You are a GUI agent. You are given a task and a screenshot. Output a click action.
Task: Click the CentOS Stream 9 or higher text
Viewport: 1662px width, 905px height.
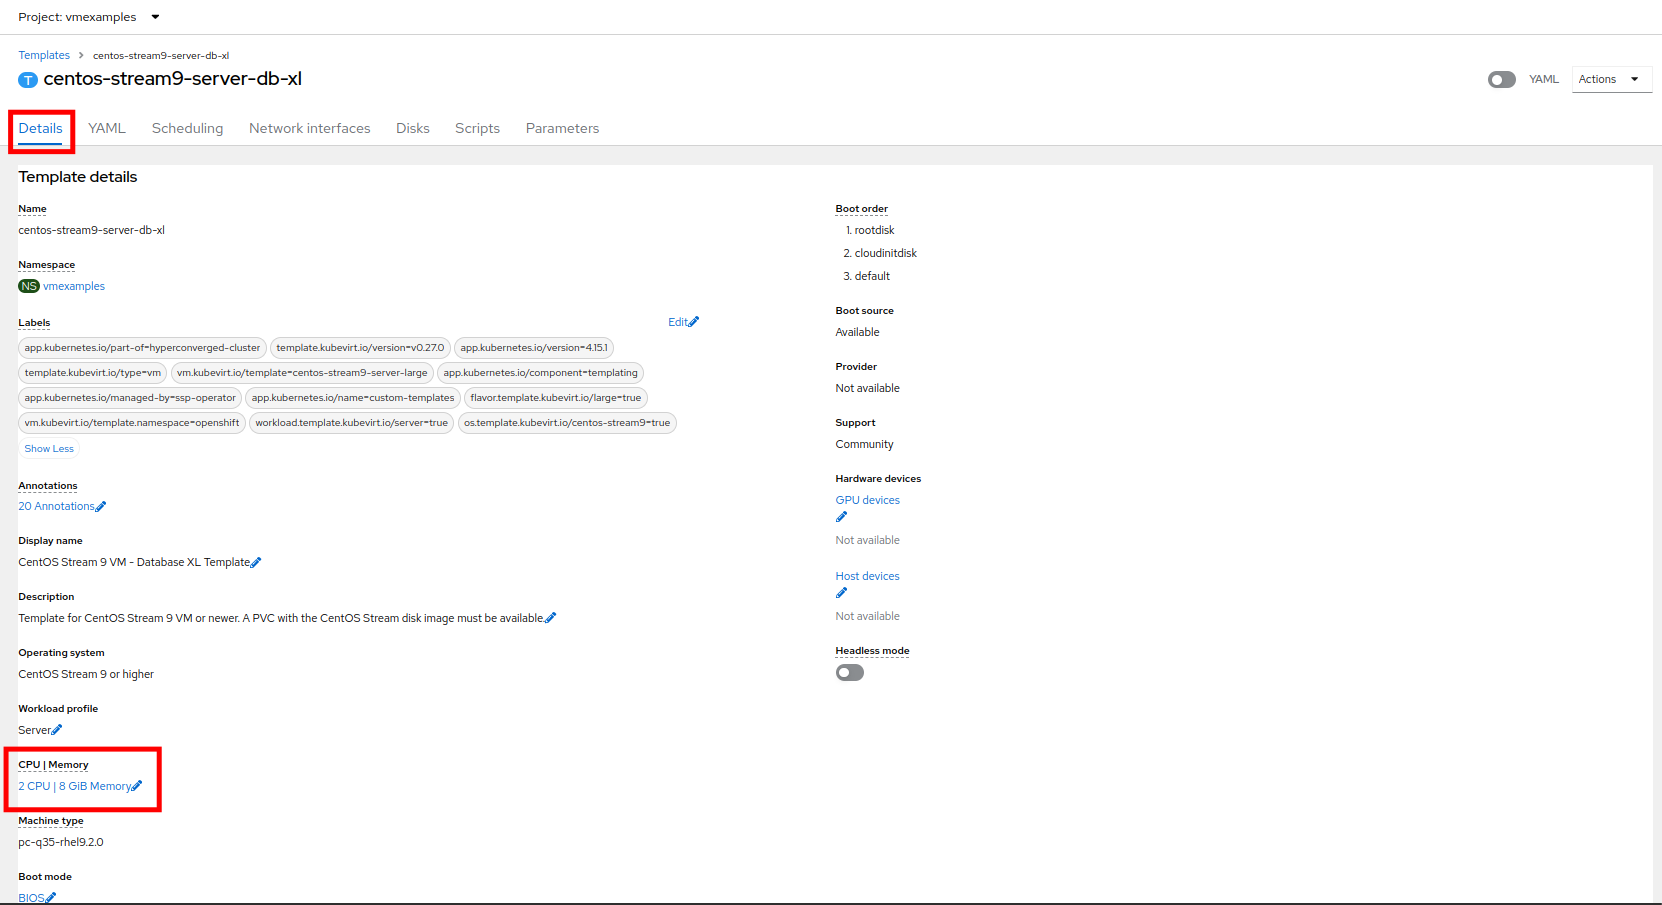coord(86,674)
